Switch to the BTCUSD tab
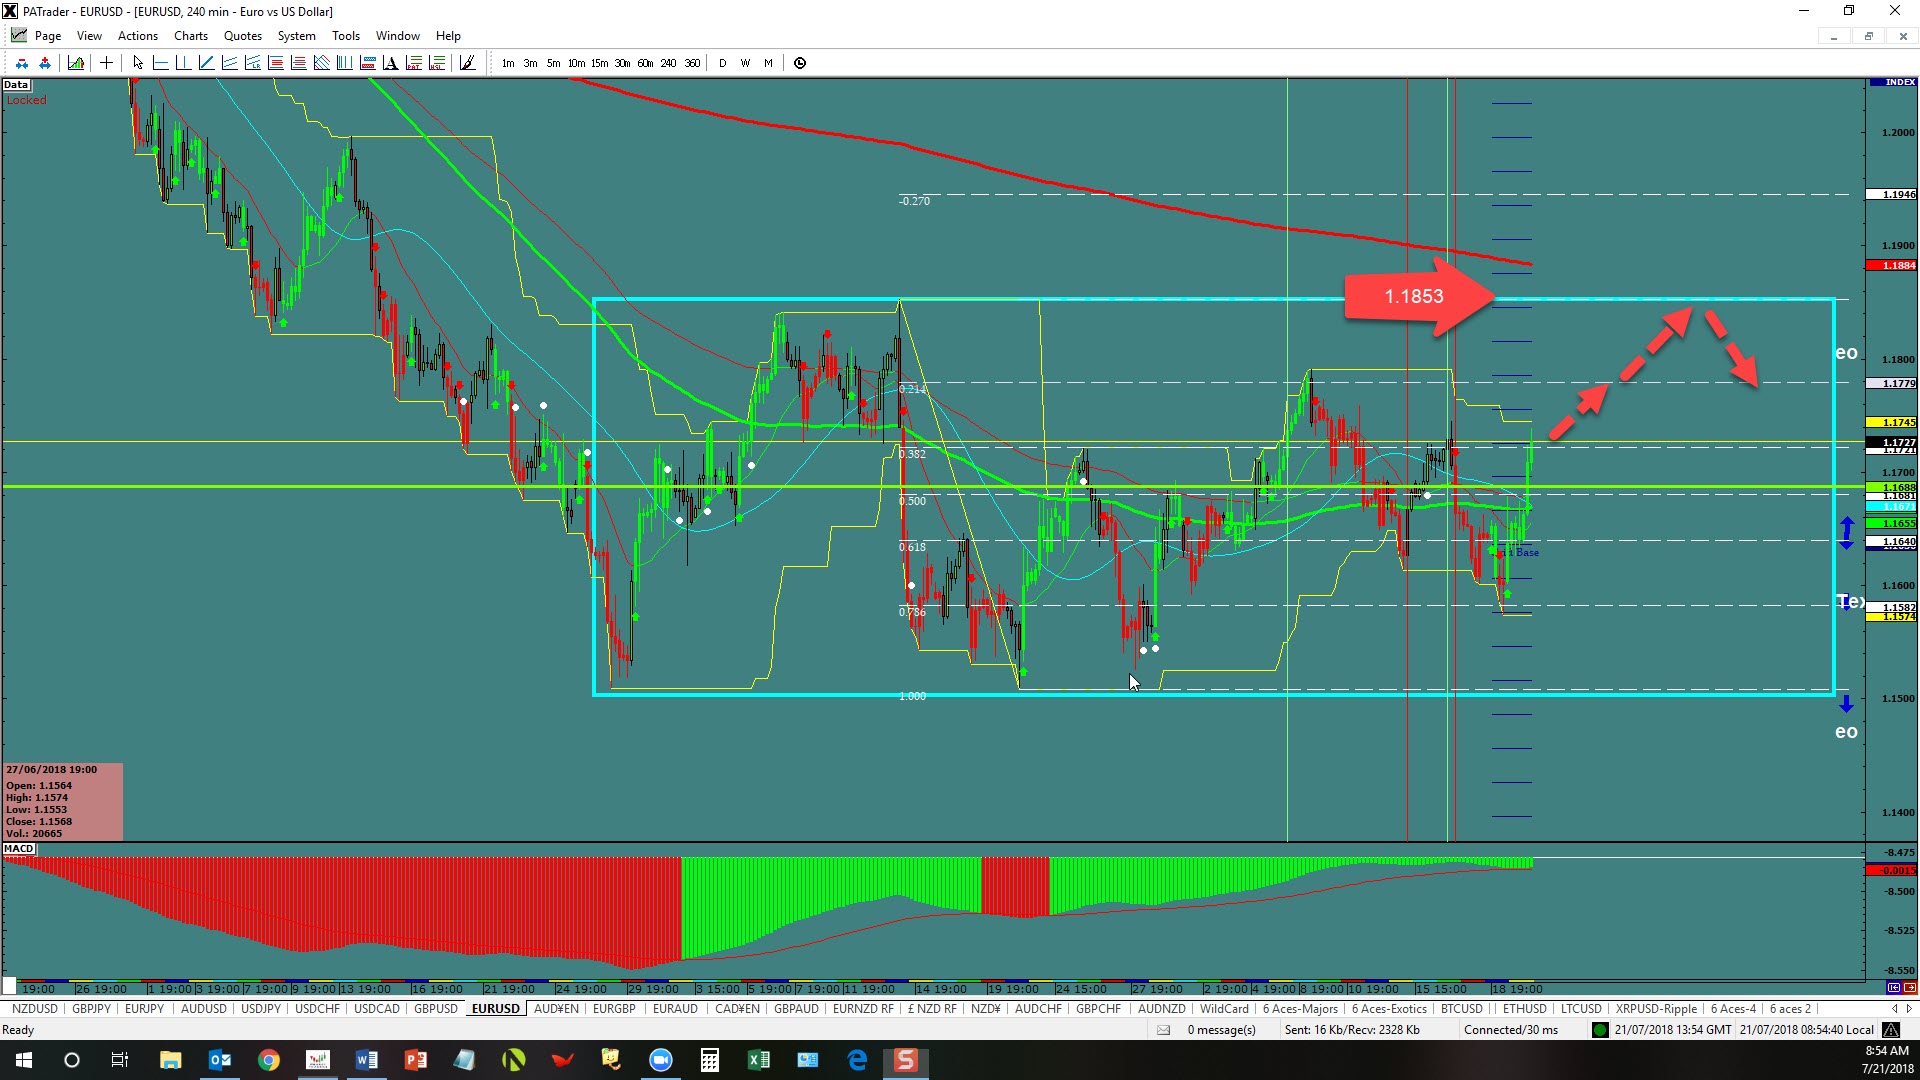1920x1080 pixels. [x=1462, y=1009]
